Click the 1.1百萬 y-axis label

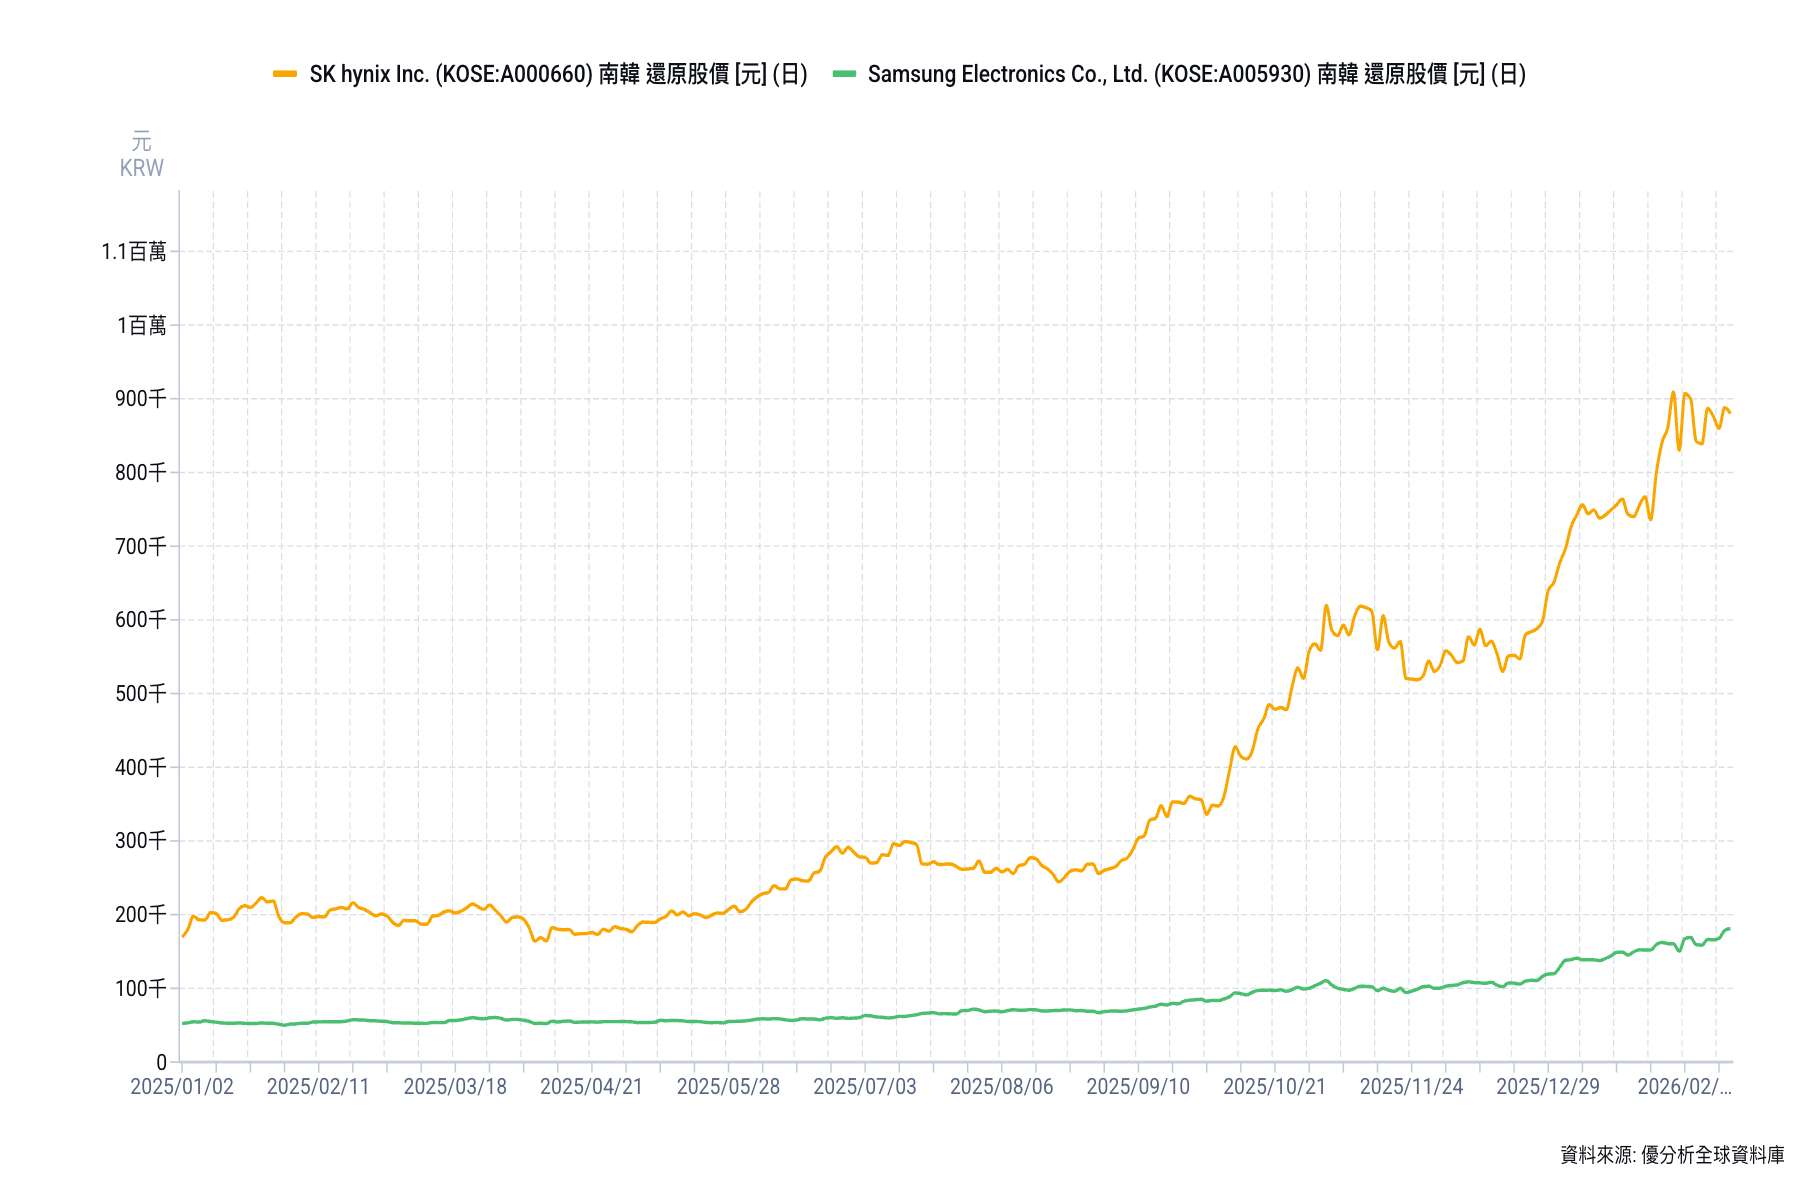[x=134, y=252]
